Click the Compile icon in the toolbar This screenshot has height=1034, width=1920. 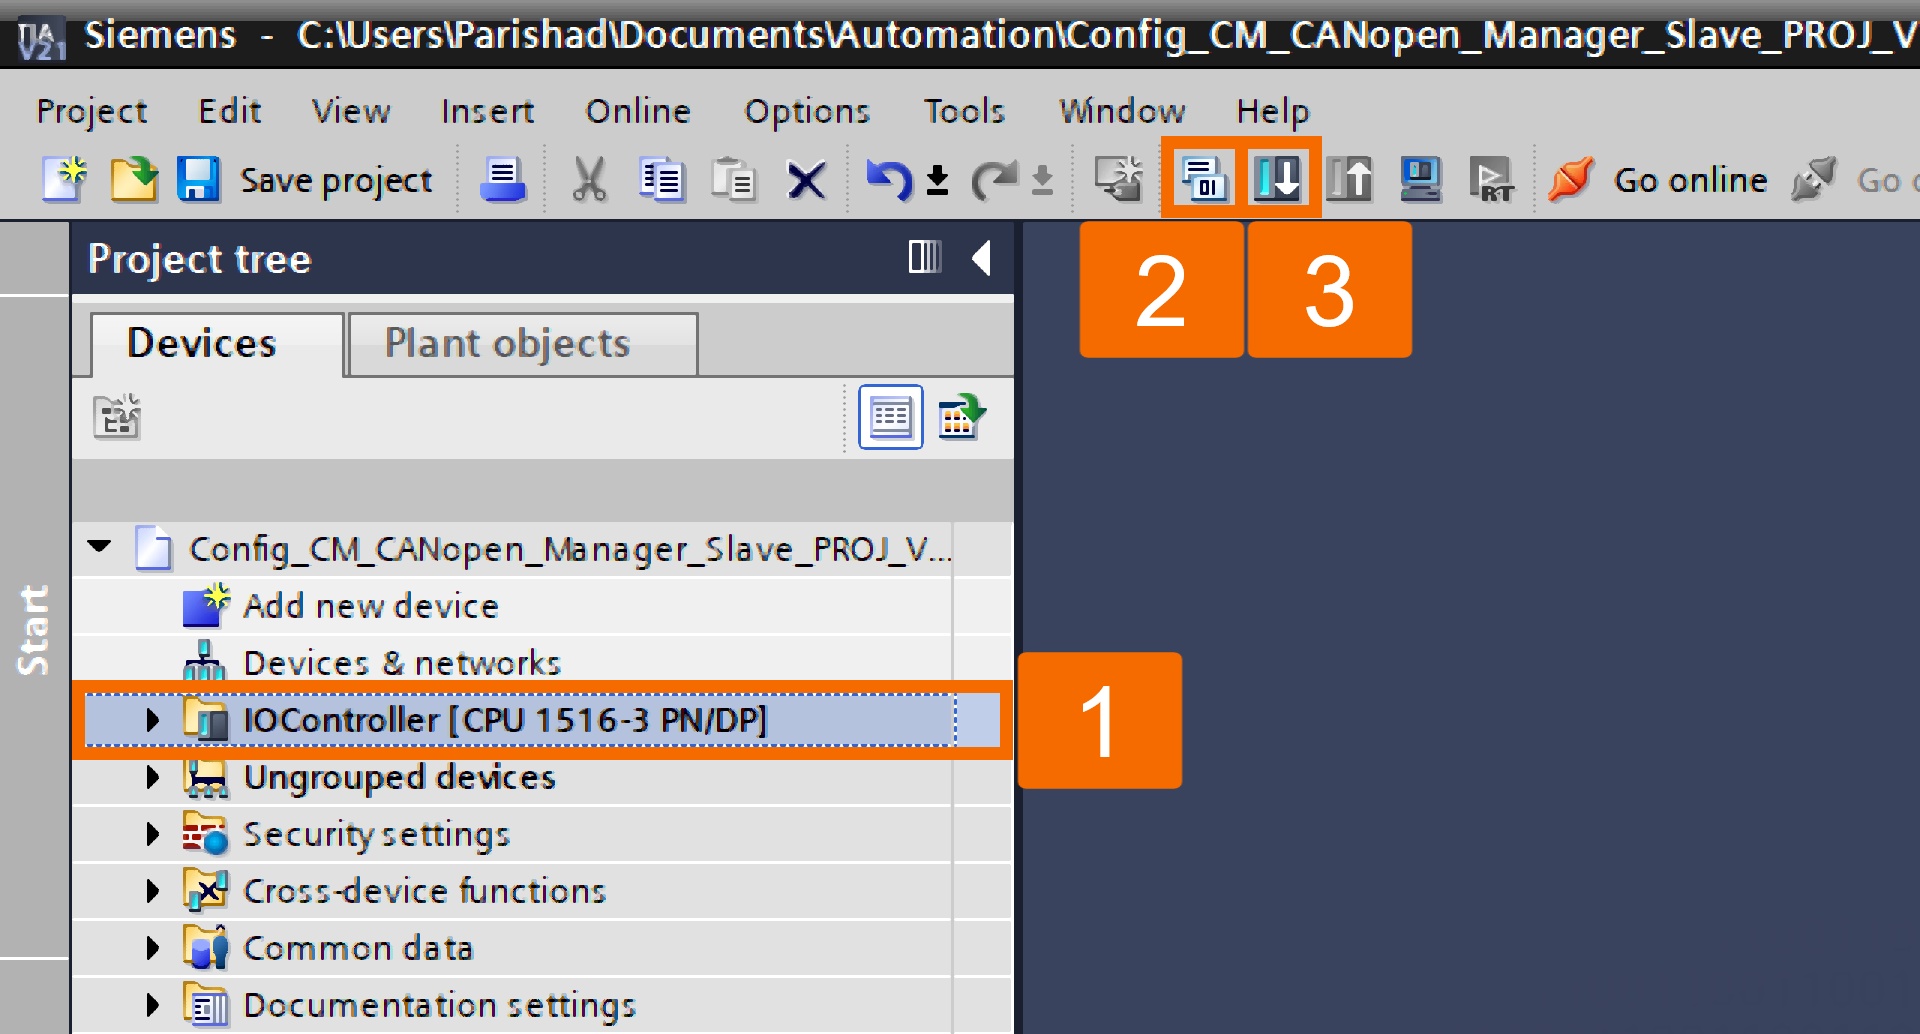click(1204, 179)
